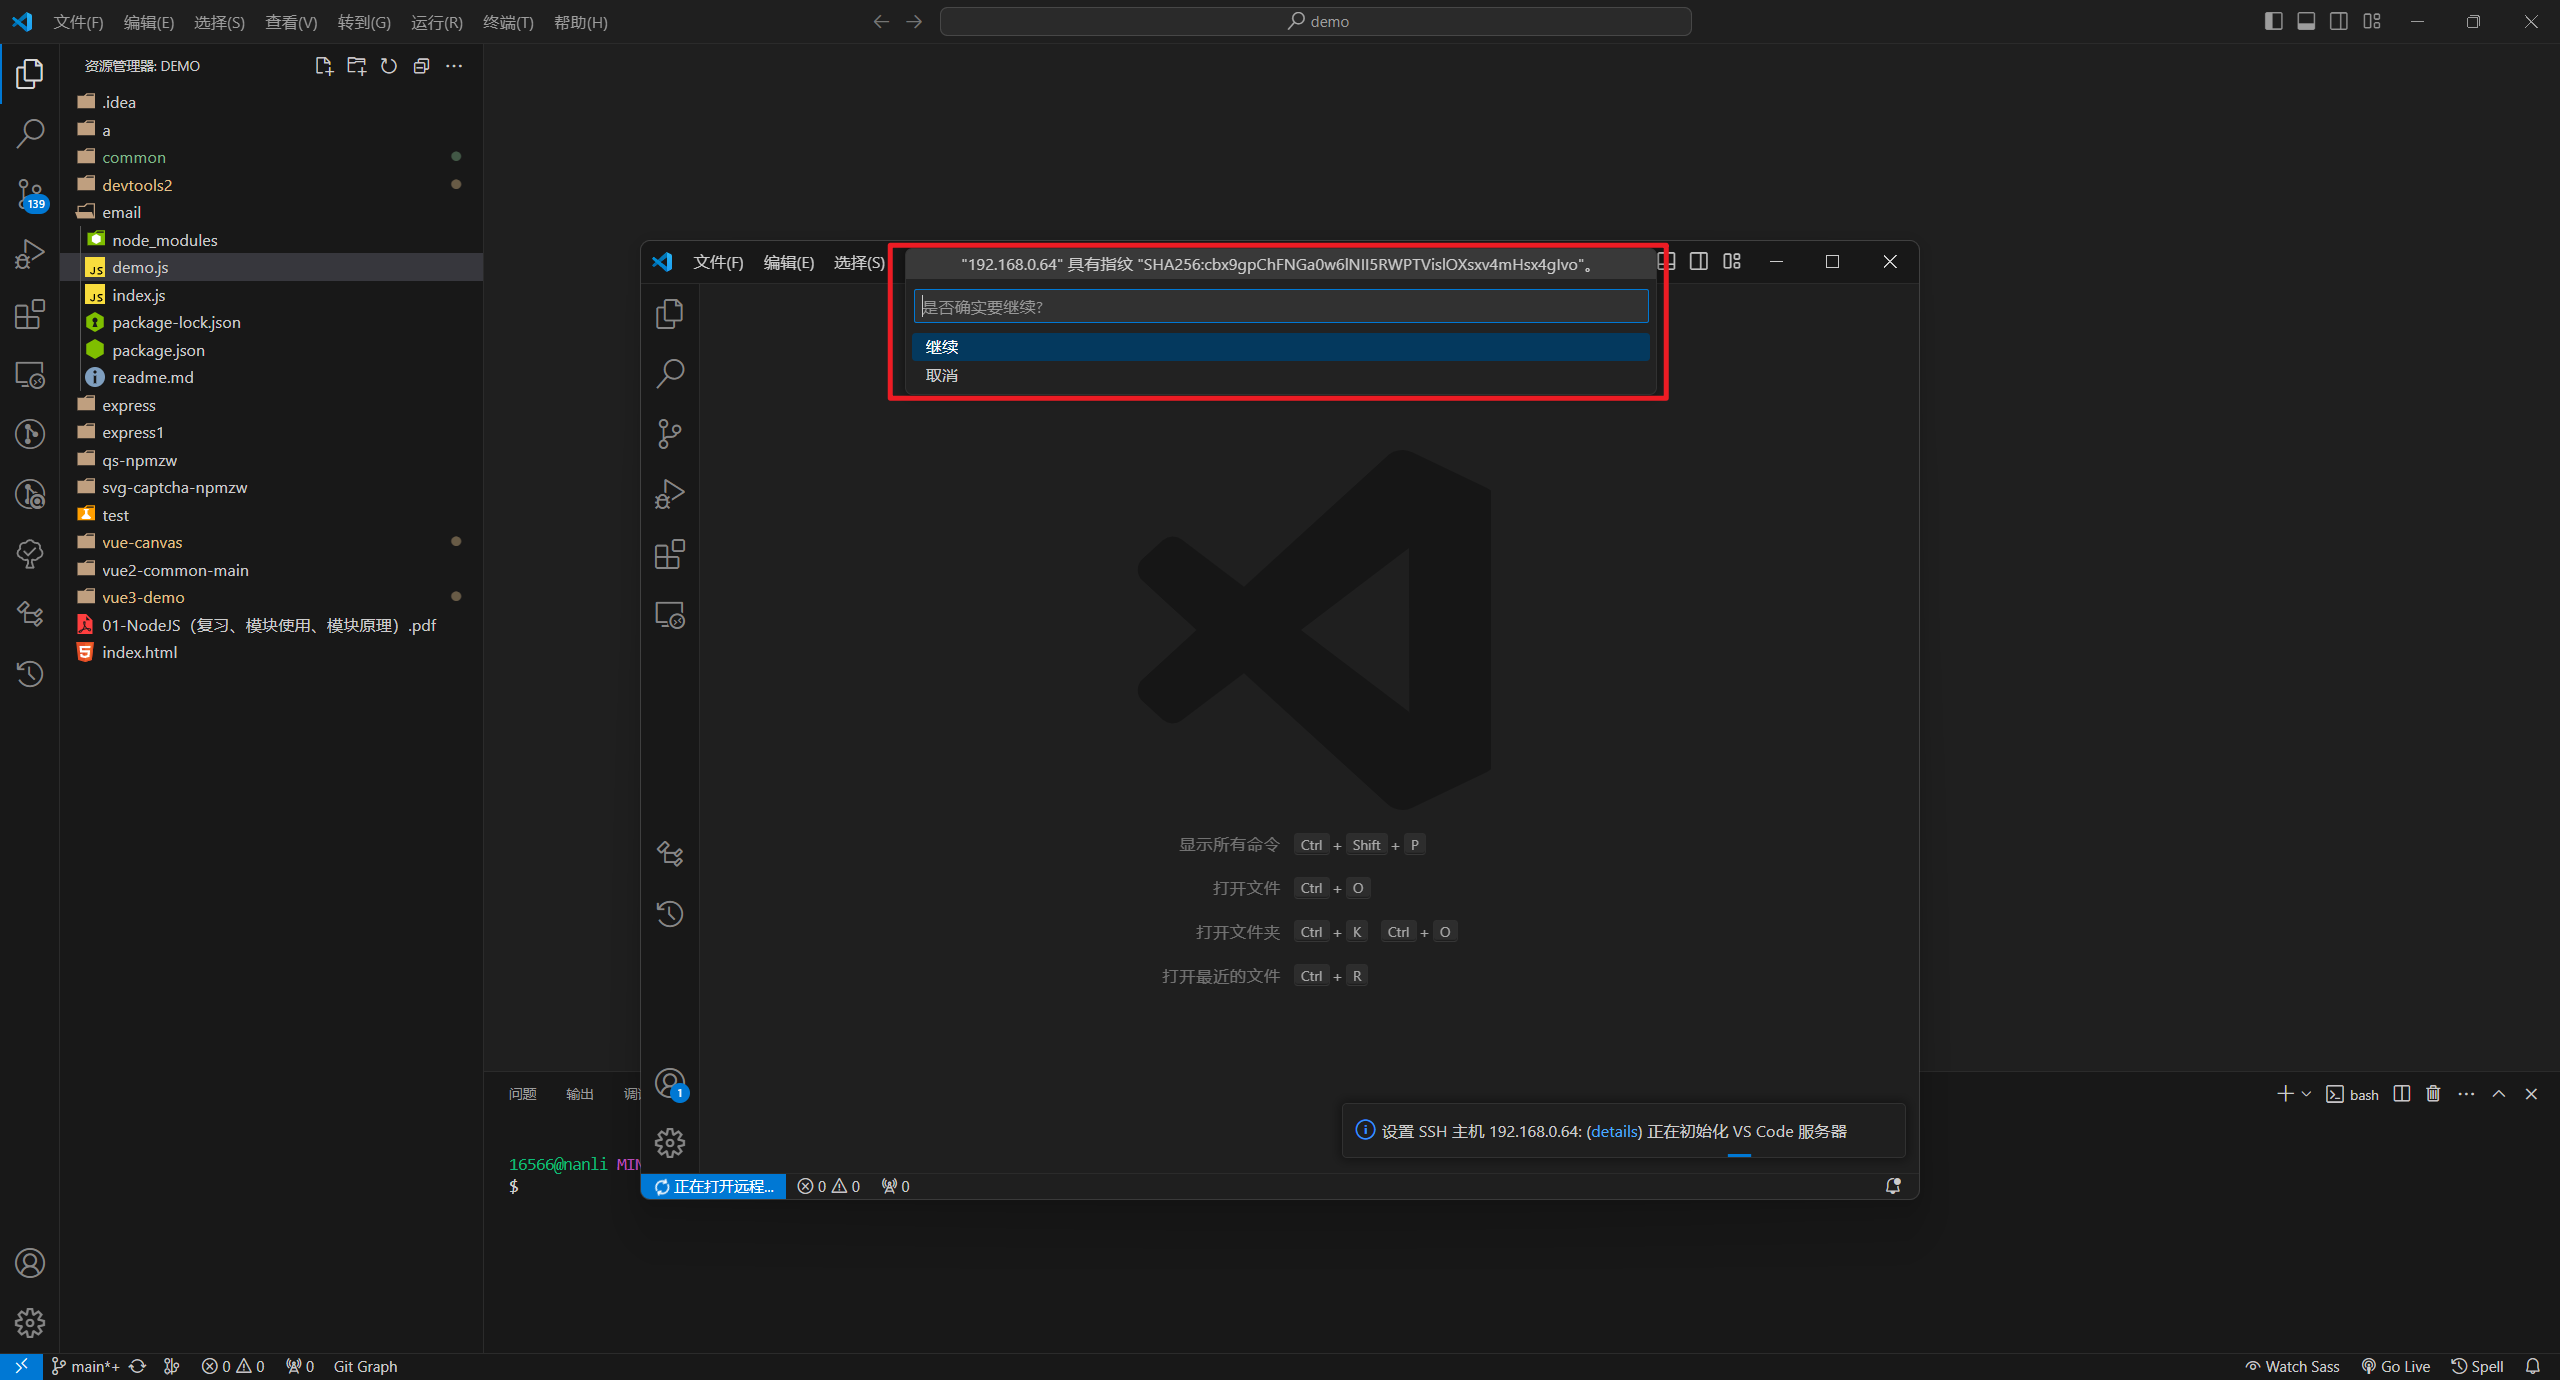Toggle Spell checker in status bar
The height and width of the screenshot is (1380, 2560).
tap(2478, 1366)
